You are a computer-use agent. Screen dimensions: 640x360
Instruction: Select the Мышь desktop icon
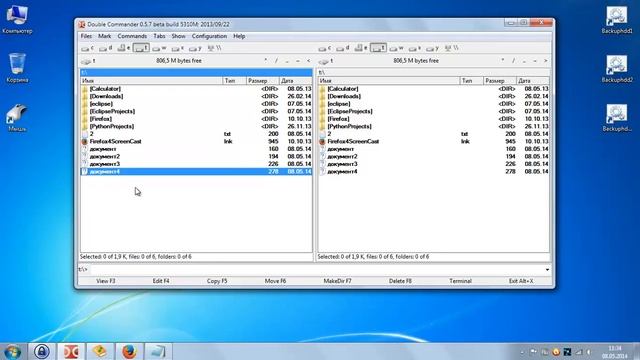(x=17, y=118)
